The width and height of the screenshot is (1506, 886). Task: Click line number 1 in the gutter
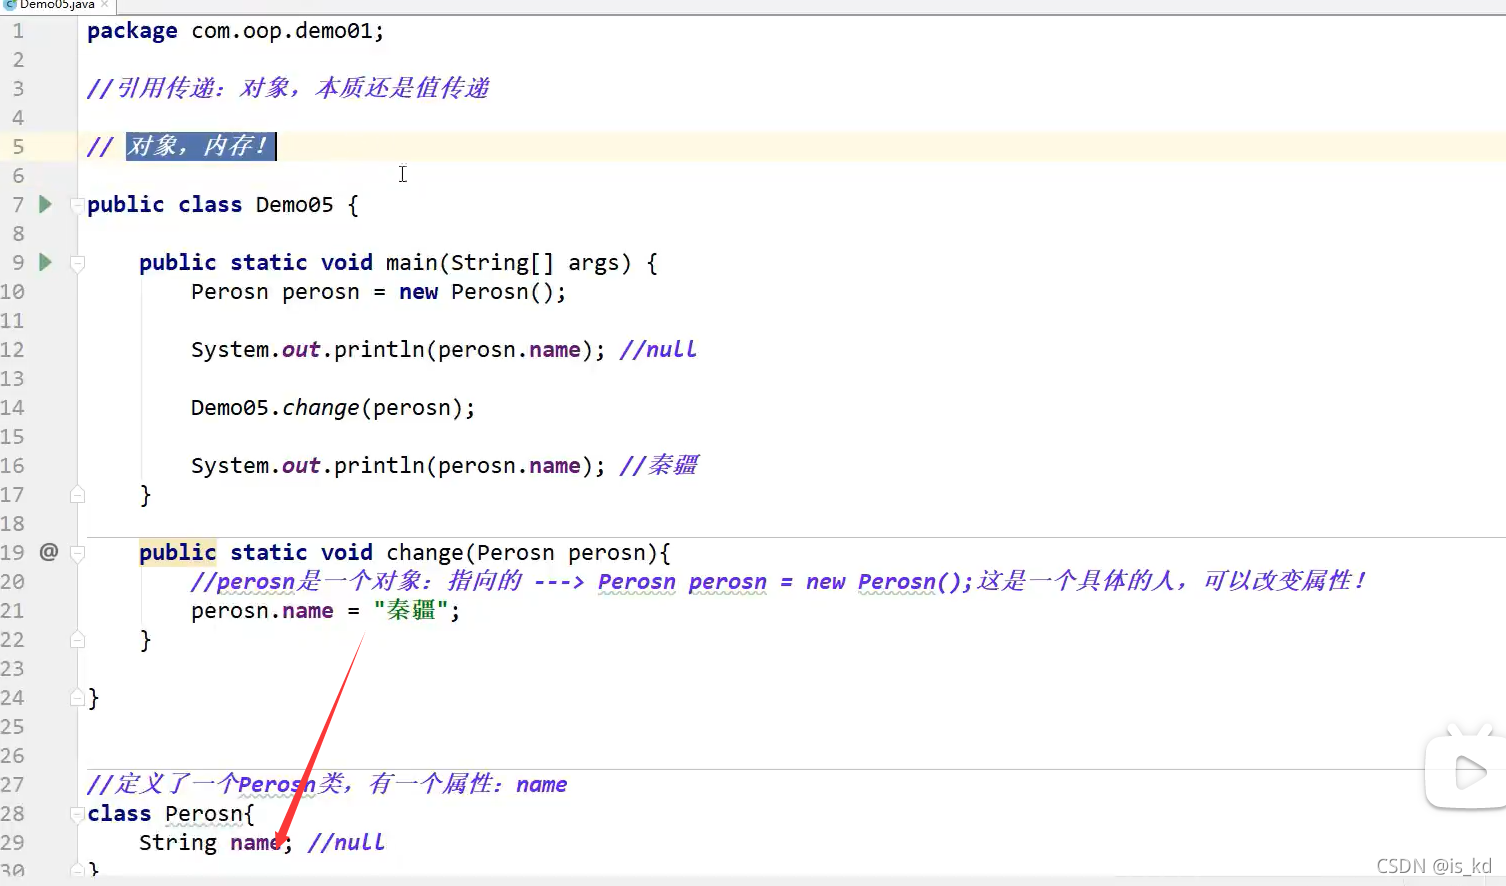[18, 31]
